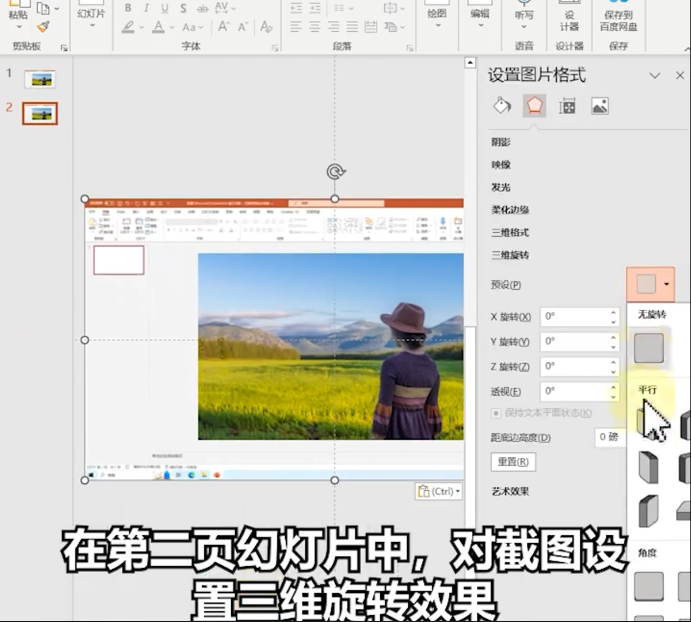The image size is (691, 622).
Task: Open the Designer (设计器) button
Action: [x=569, y=17]
